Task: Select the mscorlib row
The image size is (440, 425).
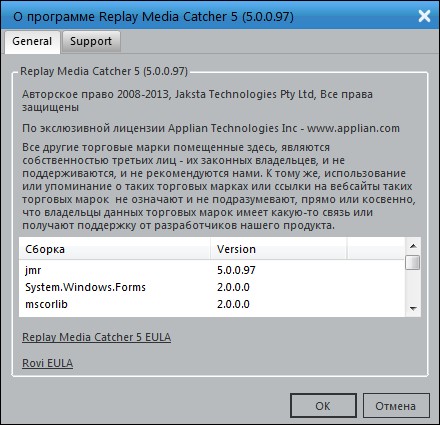Action: pos(212,304)
